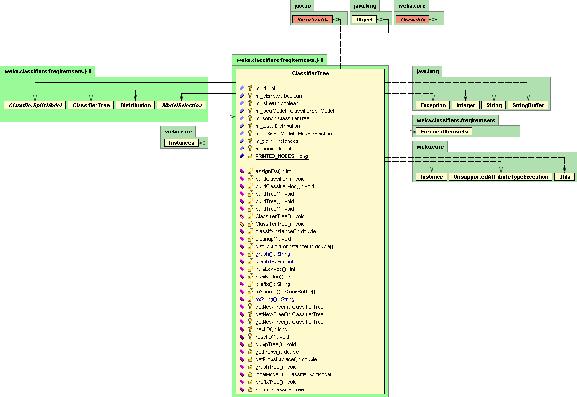Image resolution: width=577 pixels, height=397 pixels.
Task: Click the Utils class box
Action: [564, 177]
